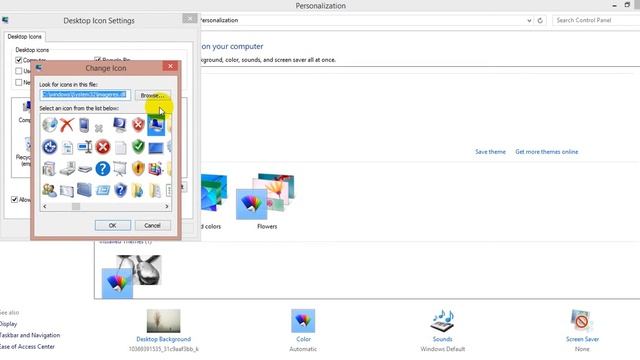The width and height of the screenshot is (640, 360).
Task: Click the Search Control Panel box
Action: 596,20
